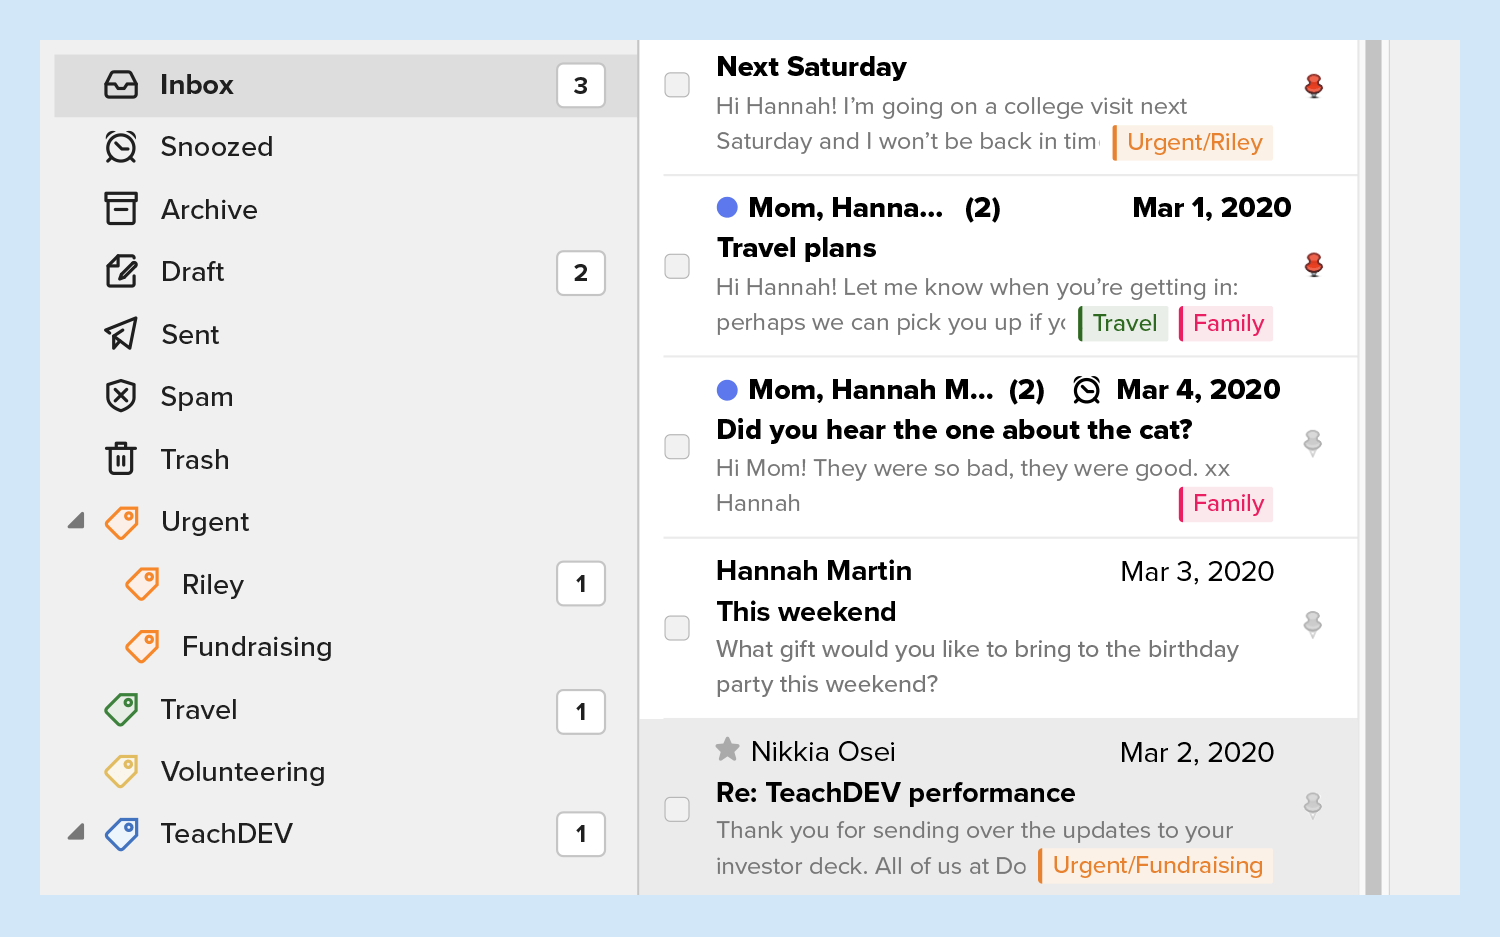Click the Archive box icon
The height and width of the screenshot is (937, 1500).
(121, 209)
